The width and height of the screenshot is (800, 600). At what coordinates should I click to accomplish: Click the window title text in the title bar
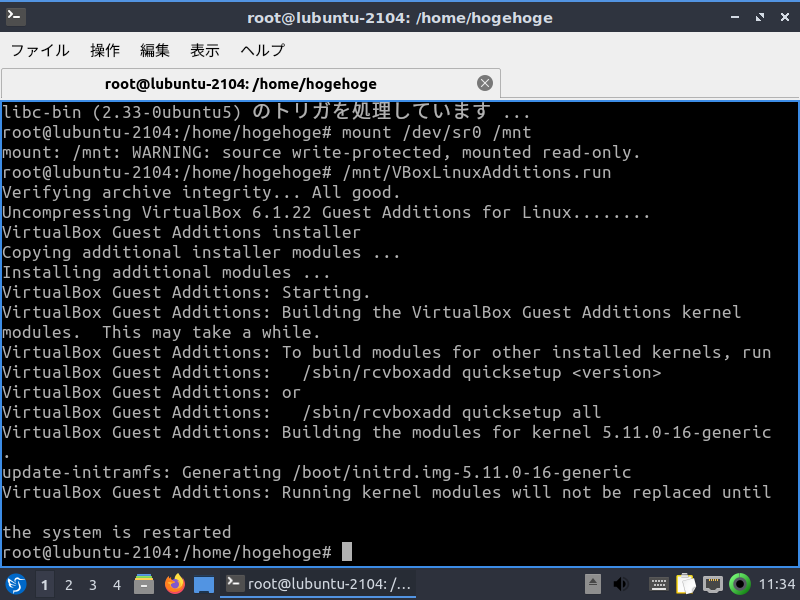click(x=399, y=18)
